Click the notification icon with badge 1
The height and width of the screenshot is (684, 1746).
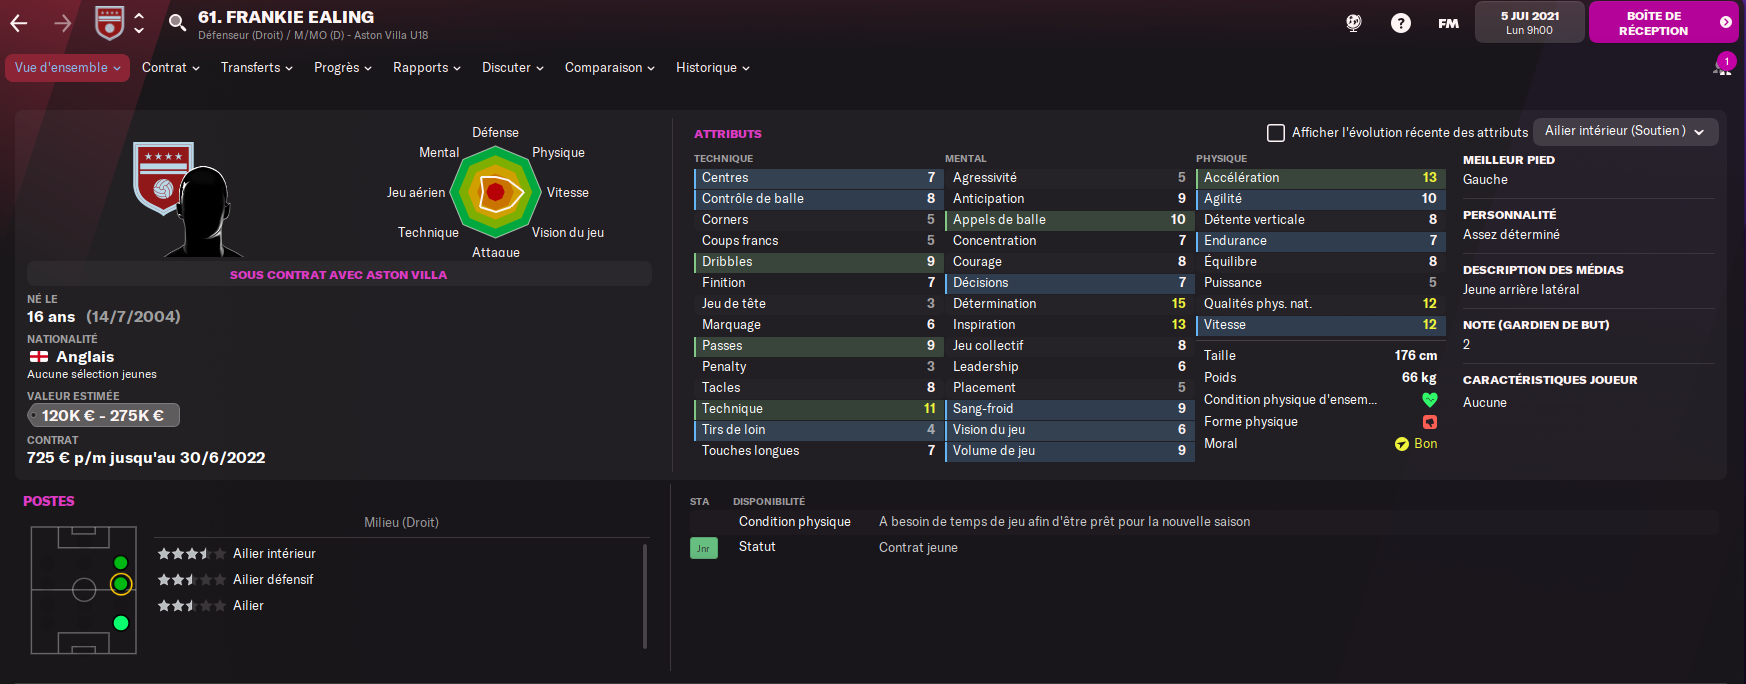pos(1723,66)
